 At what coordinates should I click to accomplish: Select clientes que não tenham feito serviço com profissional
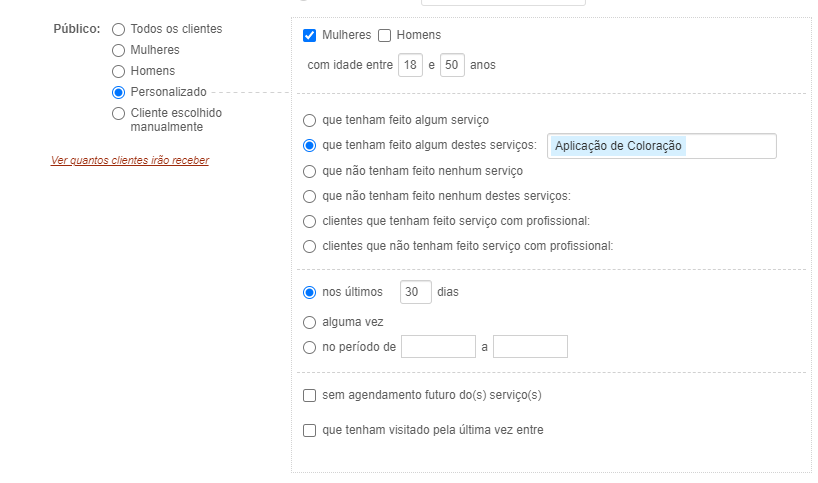point(309,247)
